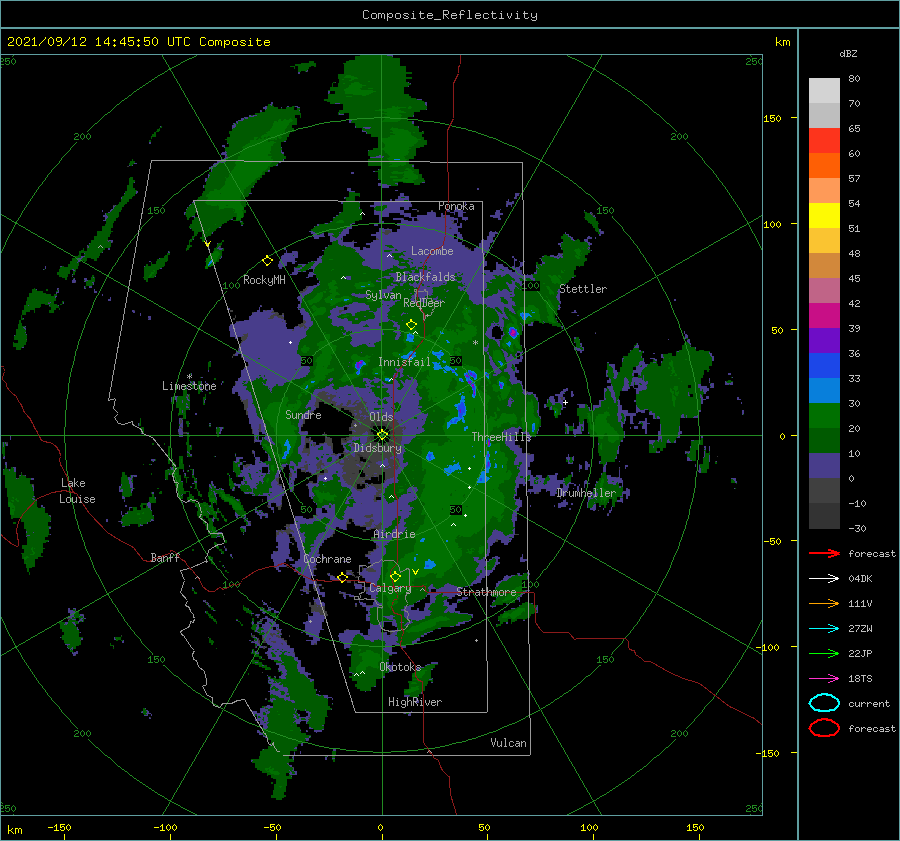Select the slate purple 0-10 dBZ swatch

[x=824, y=466]
